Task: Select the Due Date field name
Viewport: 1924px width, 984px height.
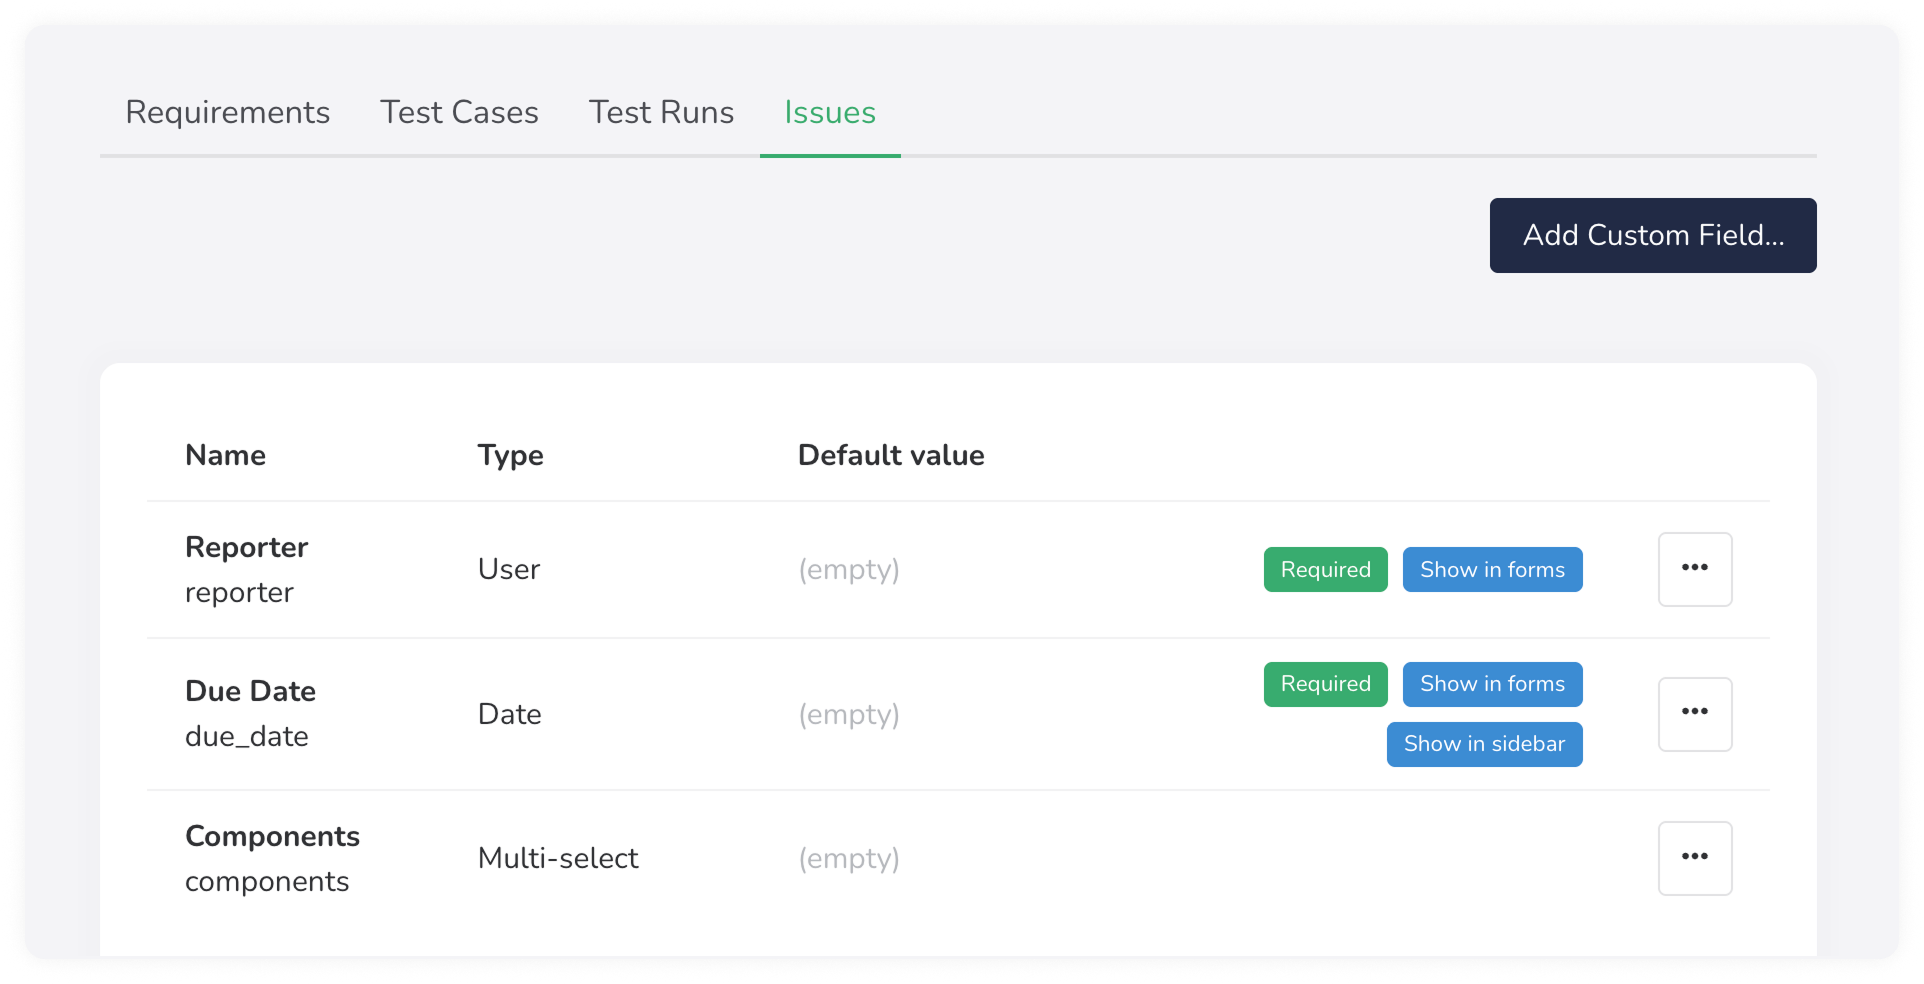Action: pyautogui.click(x=250, y=690)
